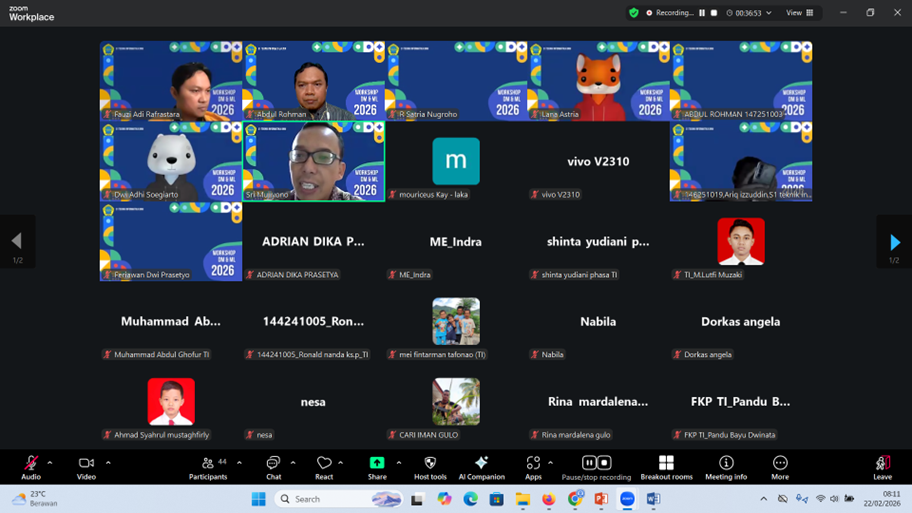Stop recording with the square stop button
Viewport: 912px width, 513px height.
click(714, 13)
